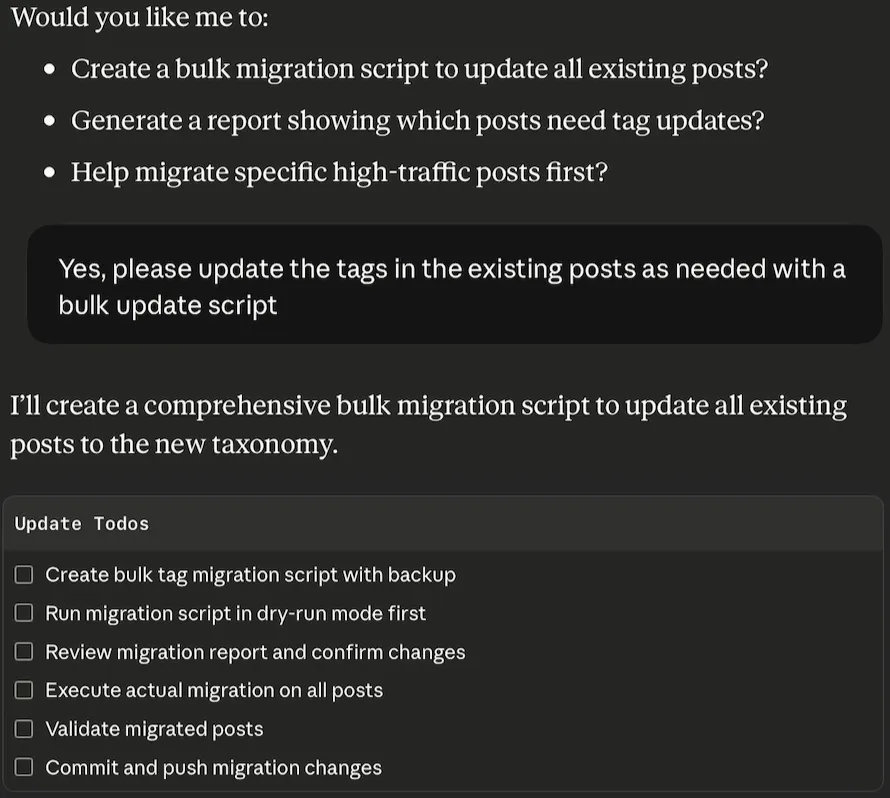The height and width of the screenshot is (798, 890).
Task: Tick the 'Commit and push migration changes' checkbox
Action: (x=24, y=768)
